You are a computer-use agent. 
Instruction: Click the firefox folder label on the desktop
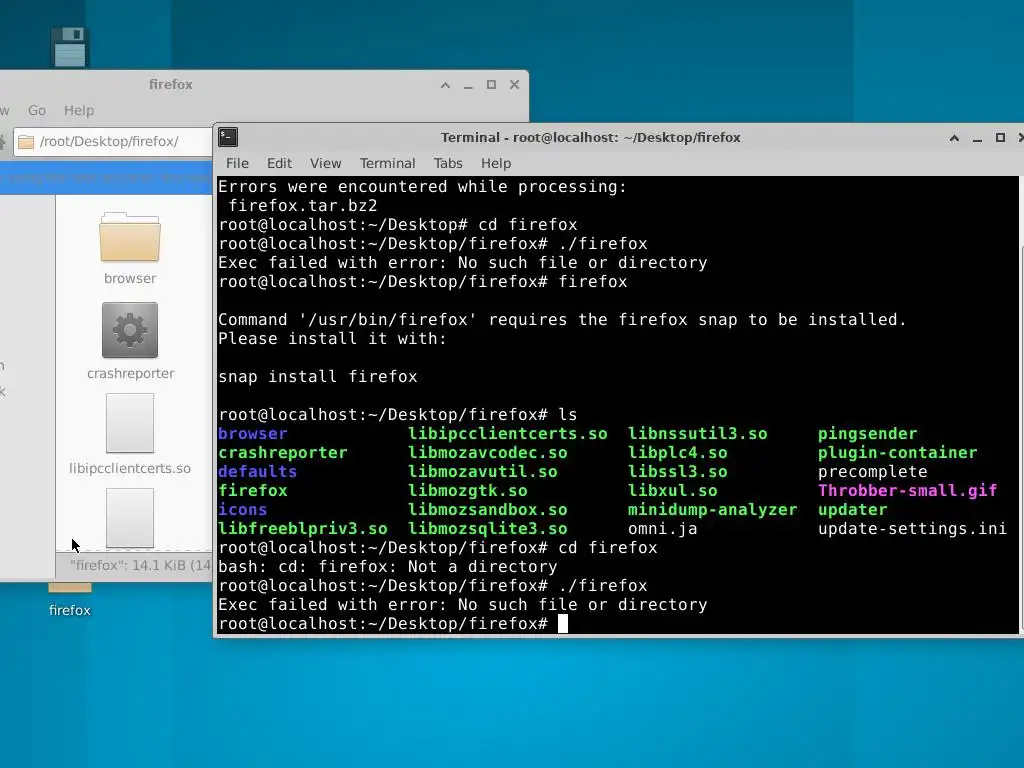[x=69, y=611]
